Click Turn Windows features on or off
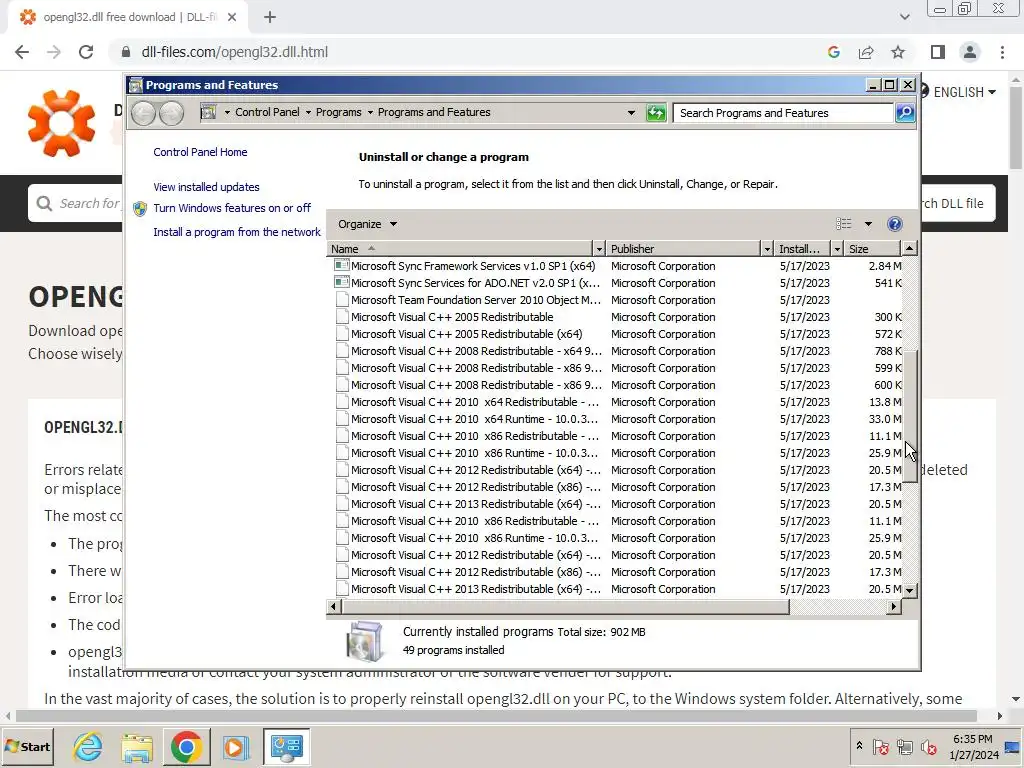Viewport: 1024px width, 768px height. point(232,208)
